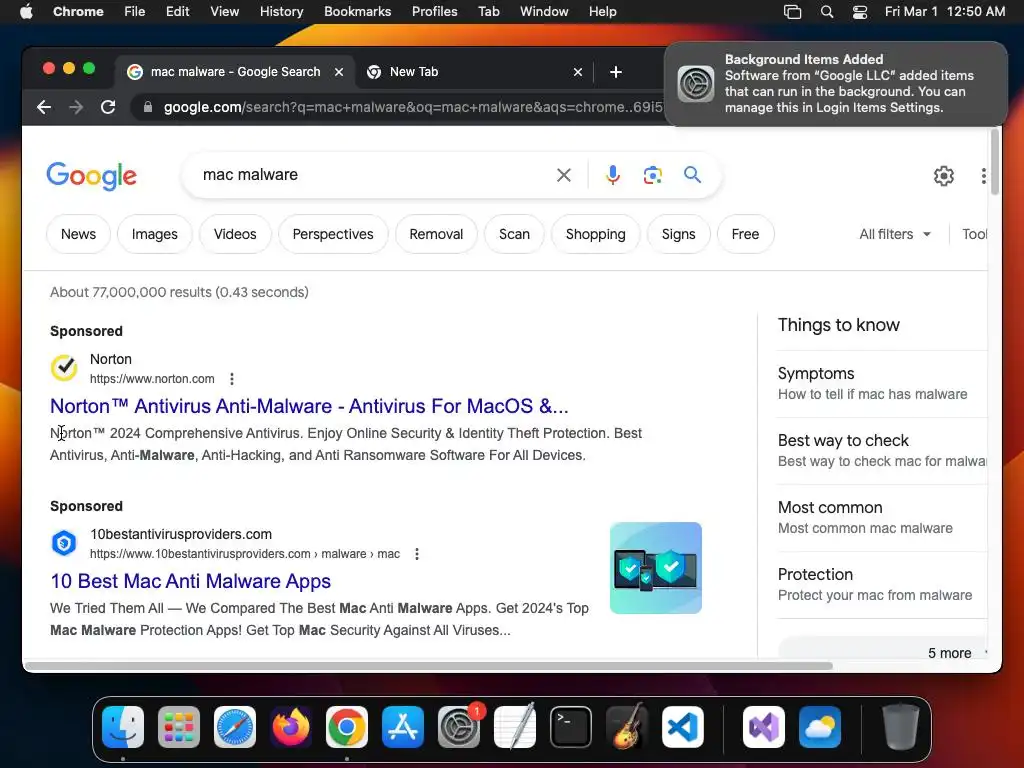The height and width of the screenshot is (768, 1024).
Task: Click the antivirus devices ad thumbnail
Action: tap(656, 568)
